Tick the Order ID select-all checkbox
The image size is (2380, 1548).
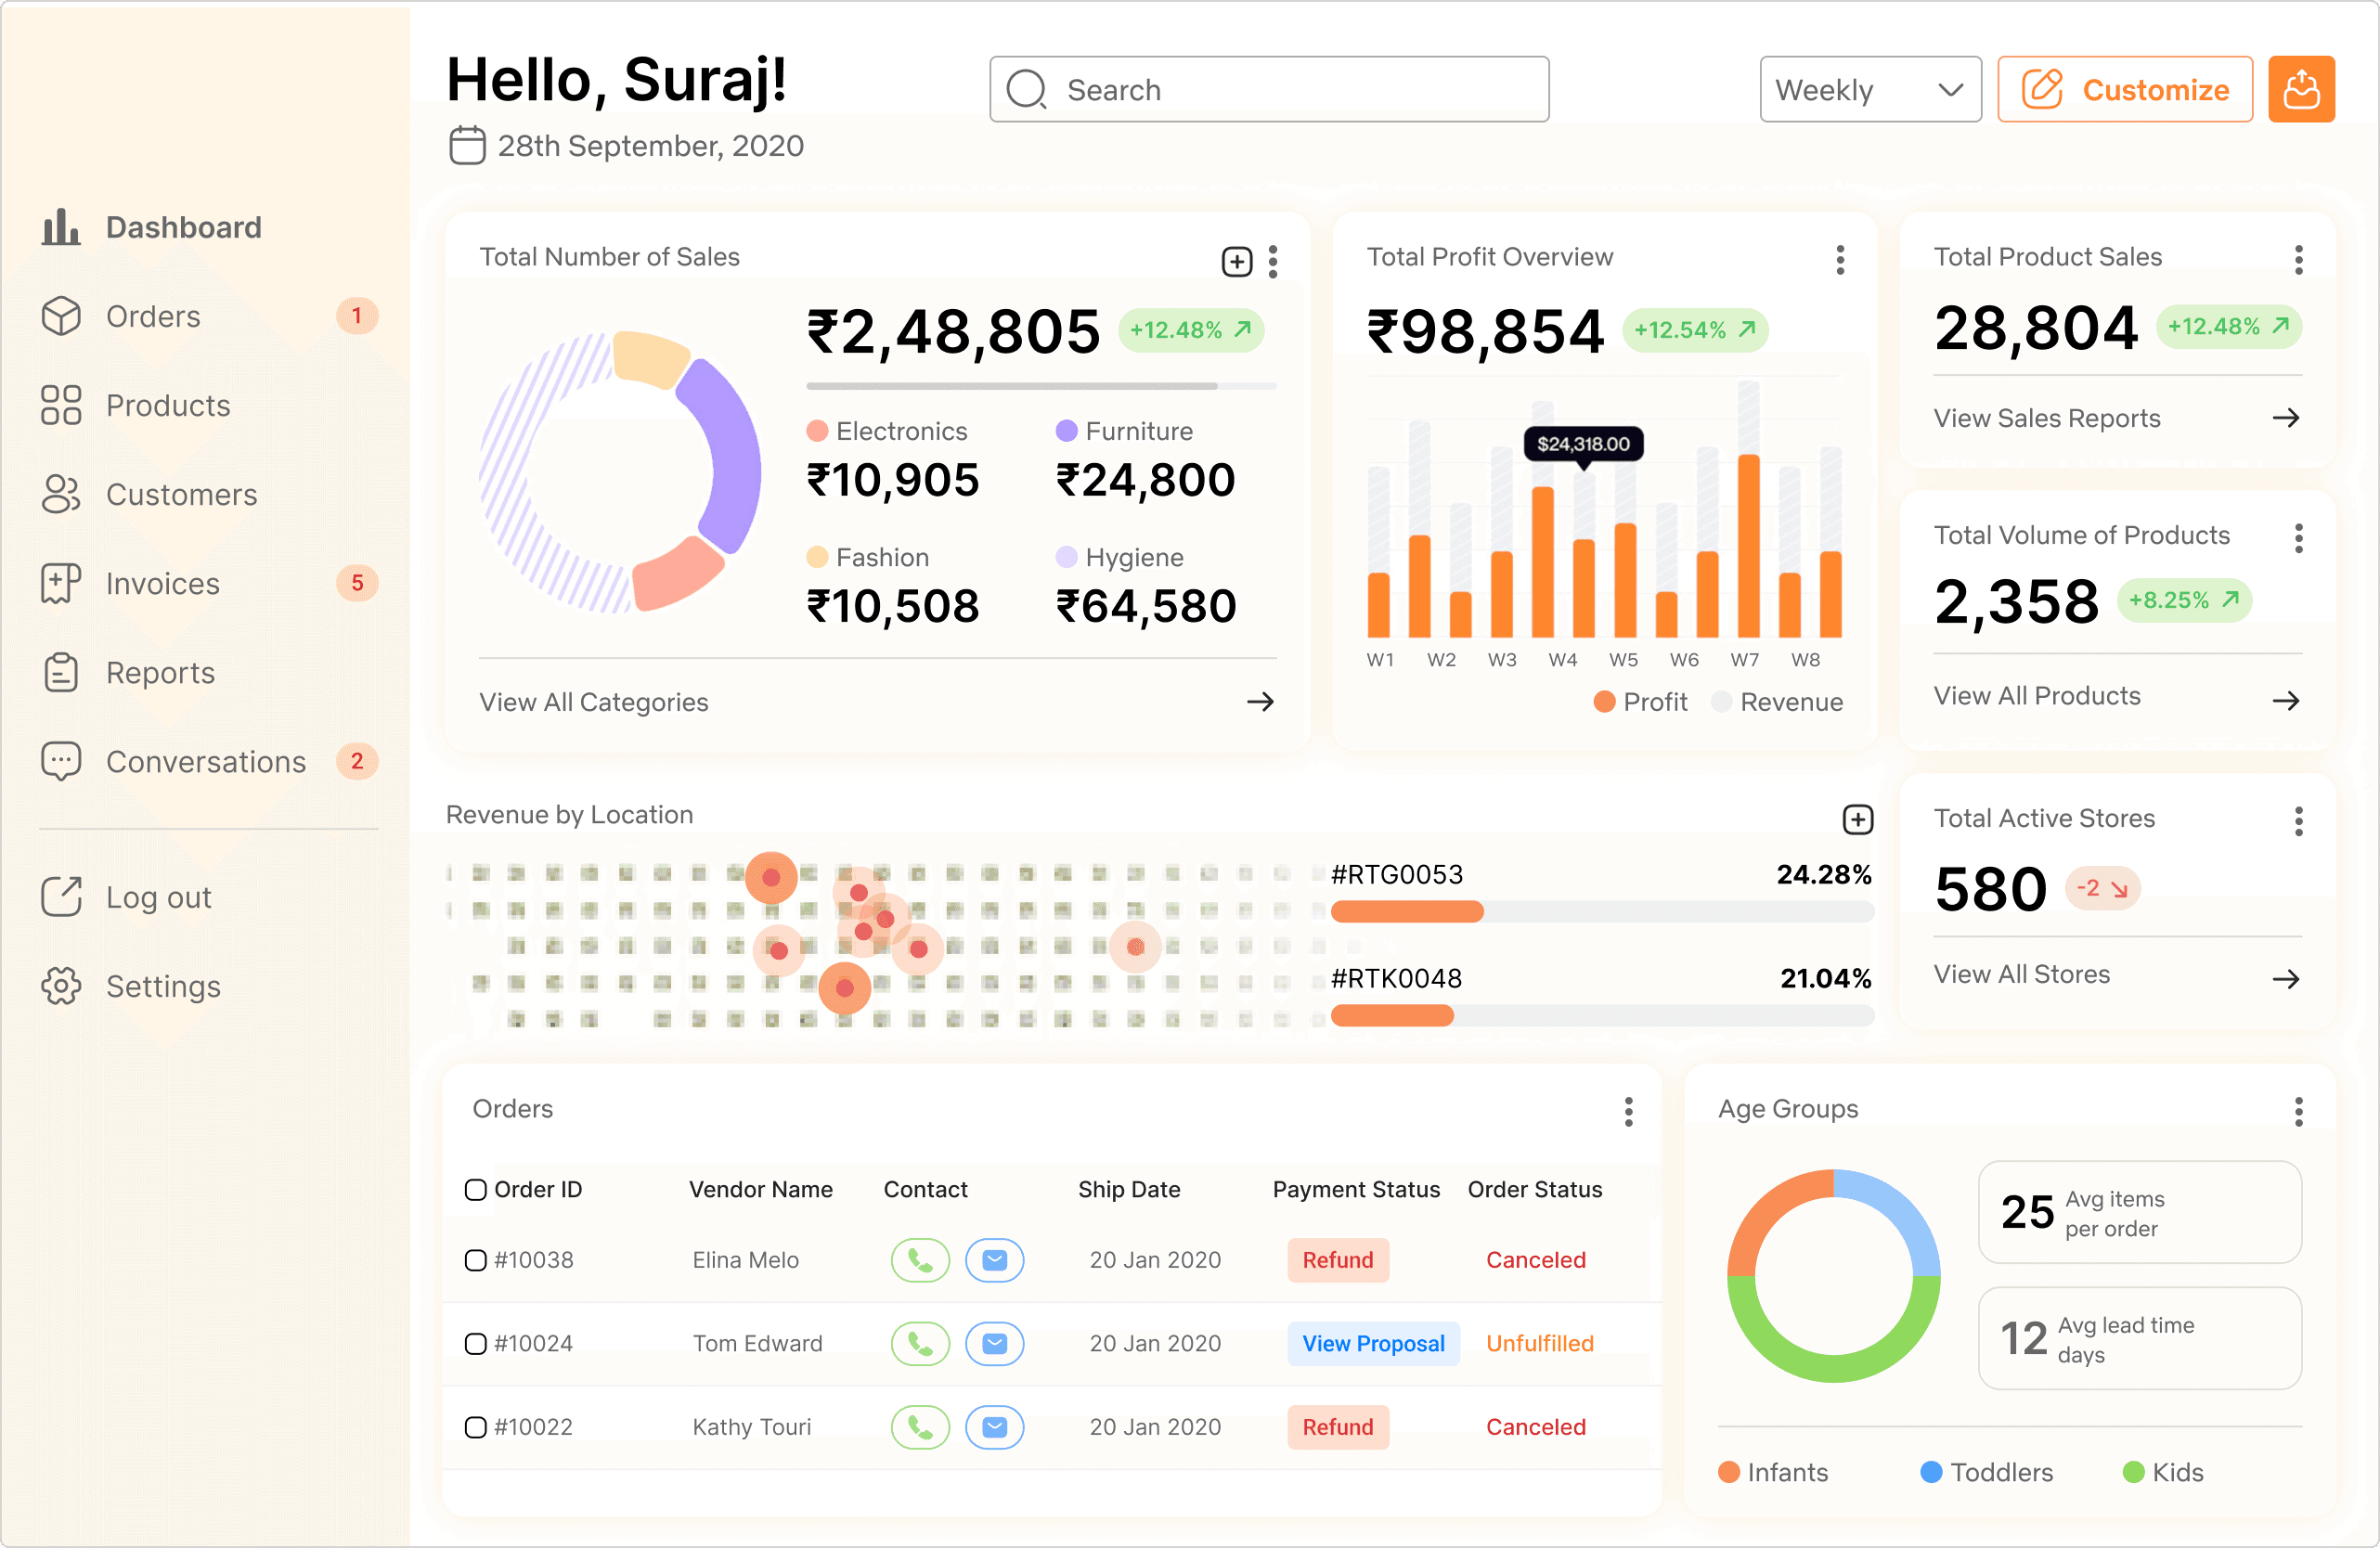[476, 1190]
